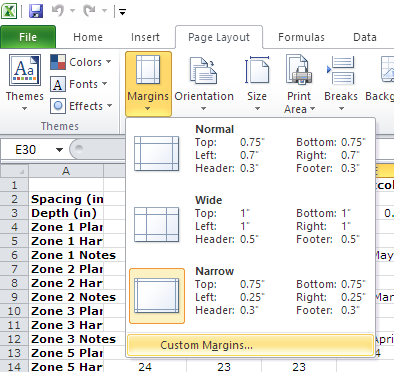Switch to the Home tab
394x372 pixels.
88,37
